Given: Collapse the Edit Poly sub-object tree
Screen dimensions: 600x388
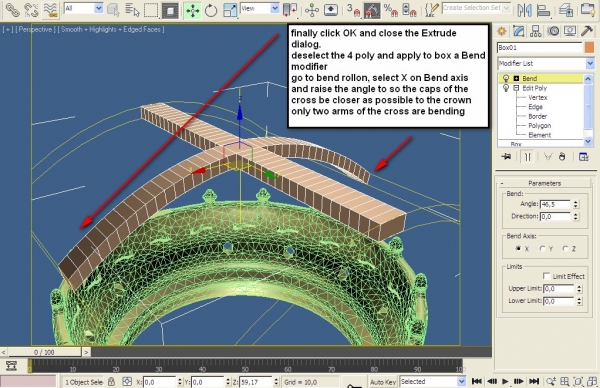Looking at the screenshot, I should point(516,88).
